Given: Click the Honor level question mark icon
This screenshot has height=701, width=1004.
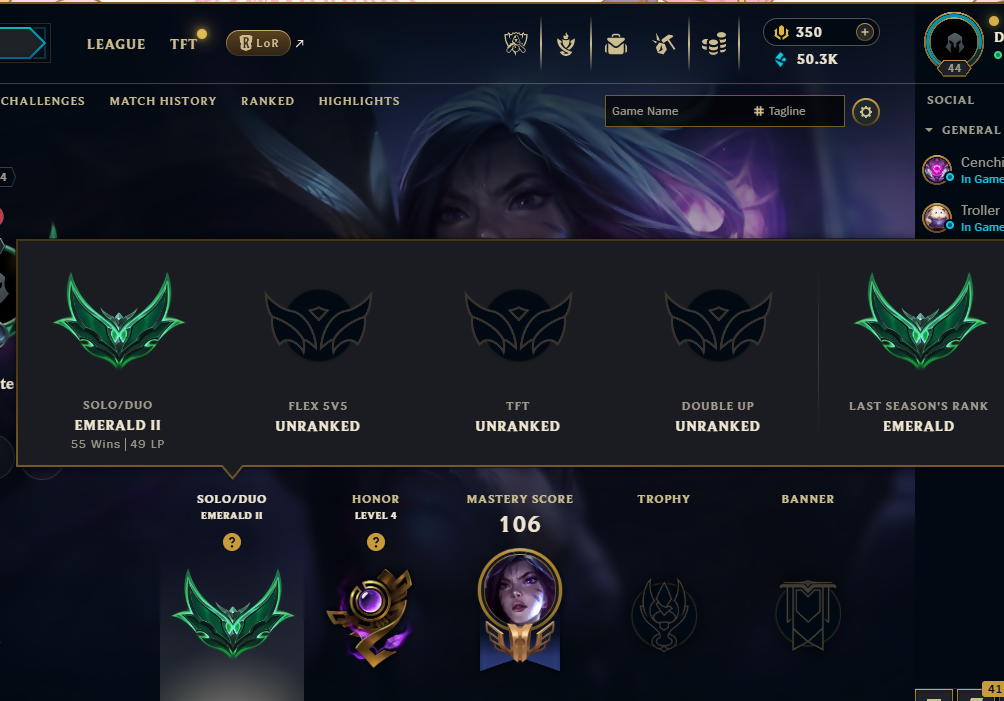Looking at the screenshot, I should click(x=376, y=542).
